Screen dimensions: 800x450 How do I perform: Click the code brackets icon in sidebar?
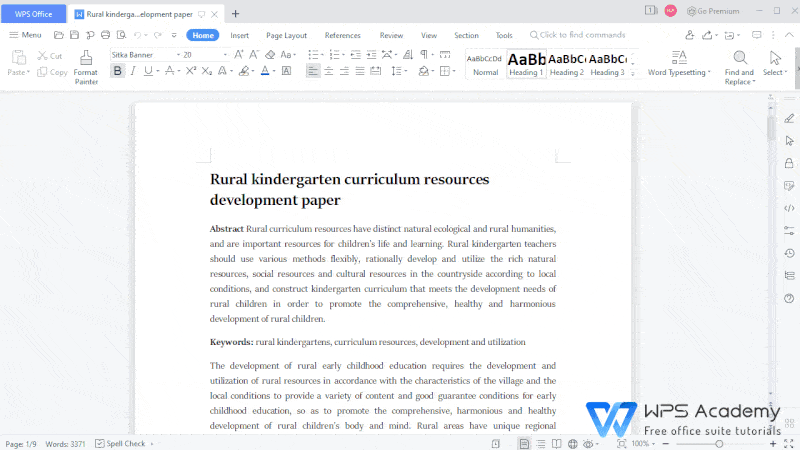(x=789, y=208)
